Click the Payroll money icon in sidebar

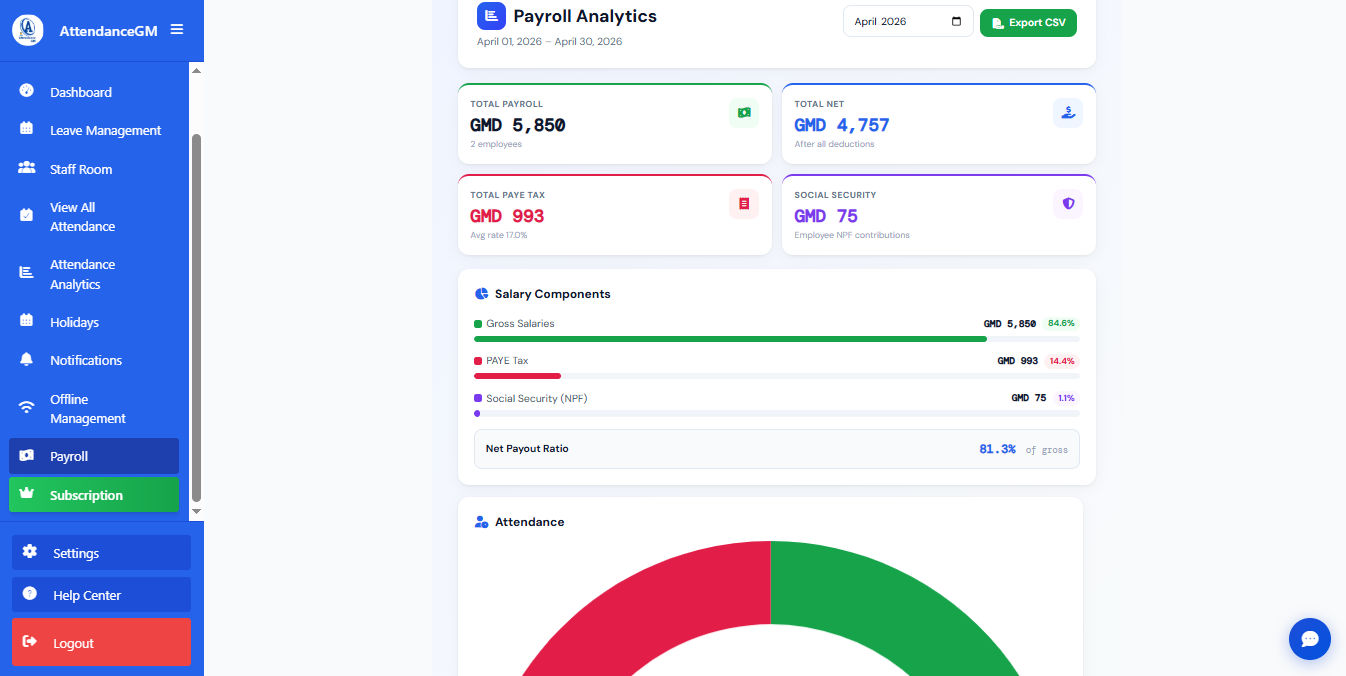(x=27, y=455)
